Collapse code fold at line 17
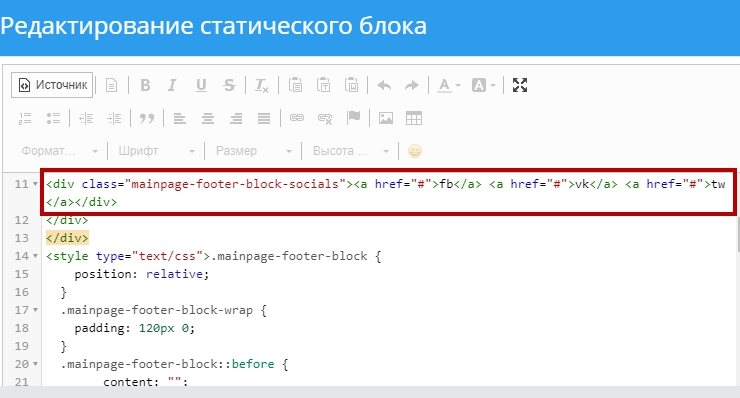Viewport: 740px width, 398px height. [35, 310]
